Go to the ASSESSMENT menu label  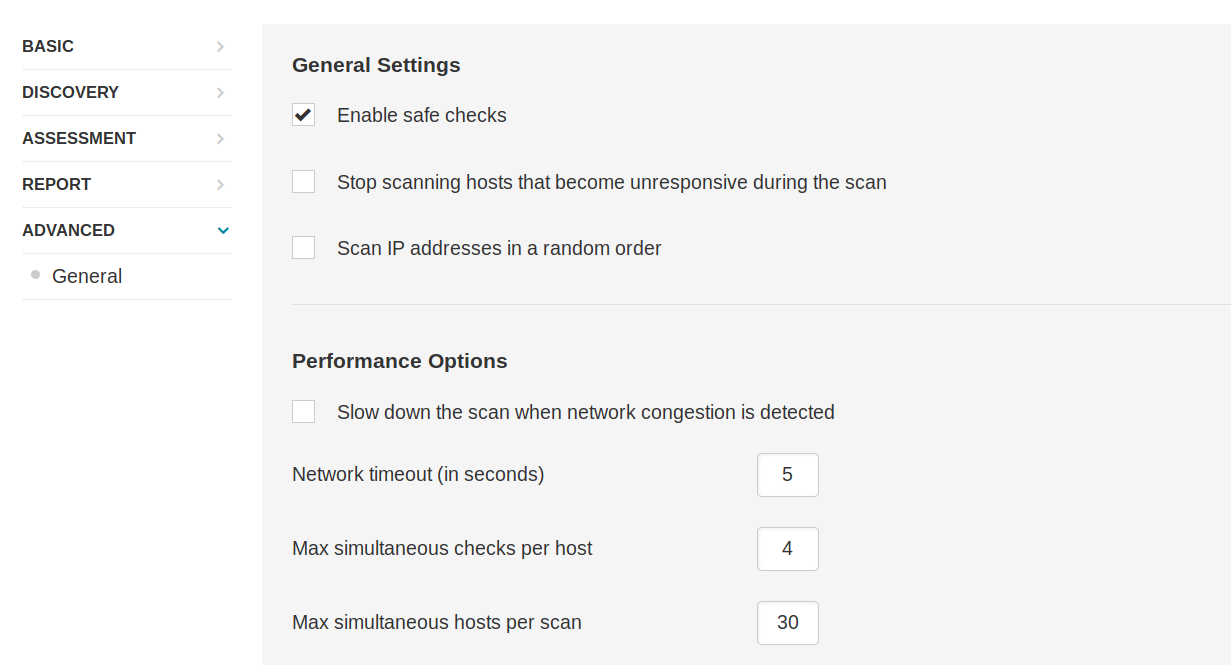click(x=79, y=139)
